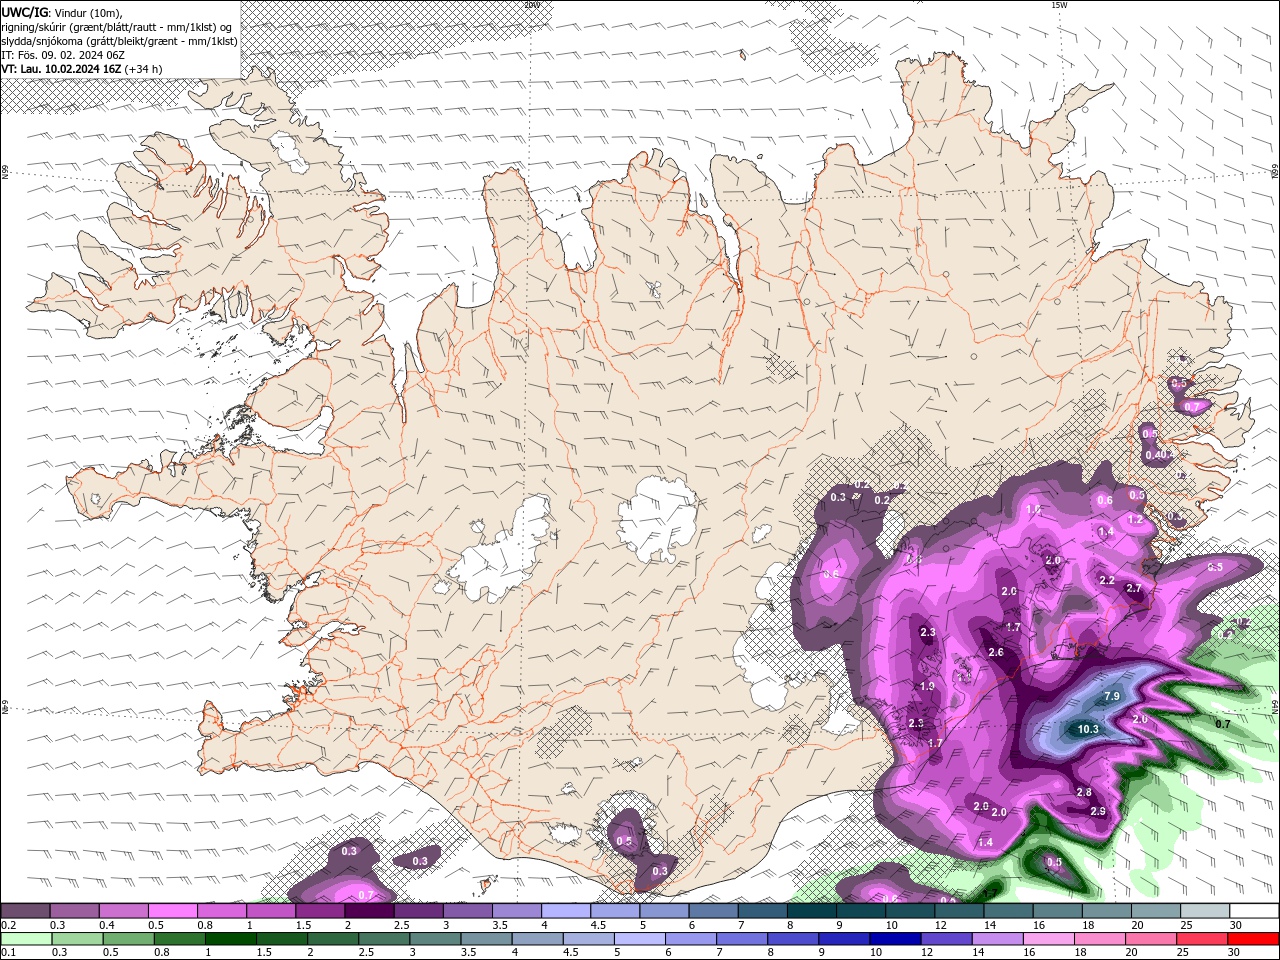Image resolution: width=1280 pixels, height=960 pixels.
Task: Click the 2.7 precipitation value on map
Action: click(1133, 589)
